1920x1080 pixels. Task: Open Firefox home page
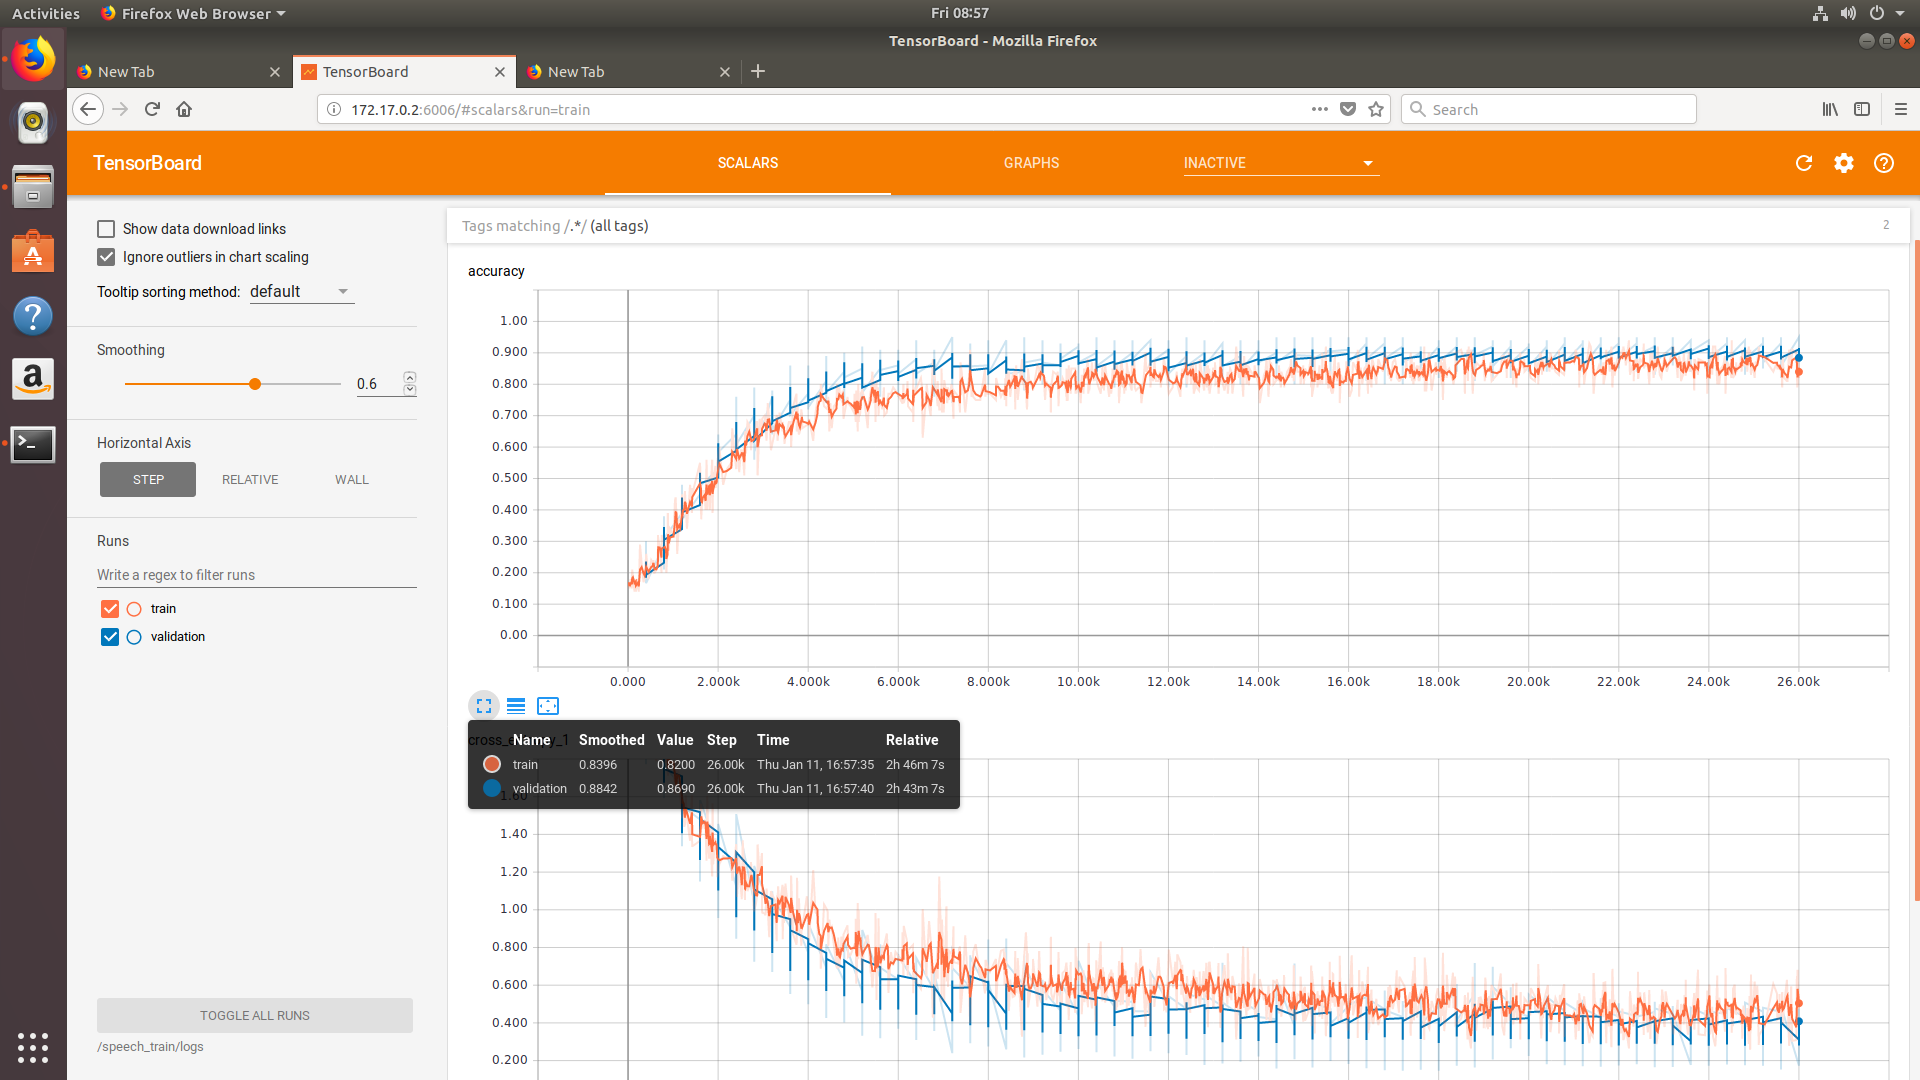tap(184, 109)
